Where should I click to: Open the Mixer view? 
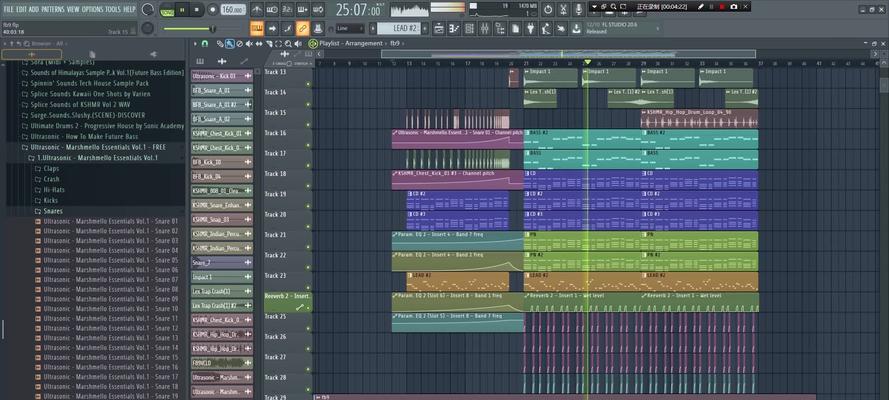(485, 28)
